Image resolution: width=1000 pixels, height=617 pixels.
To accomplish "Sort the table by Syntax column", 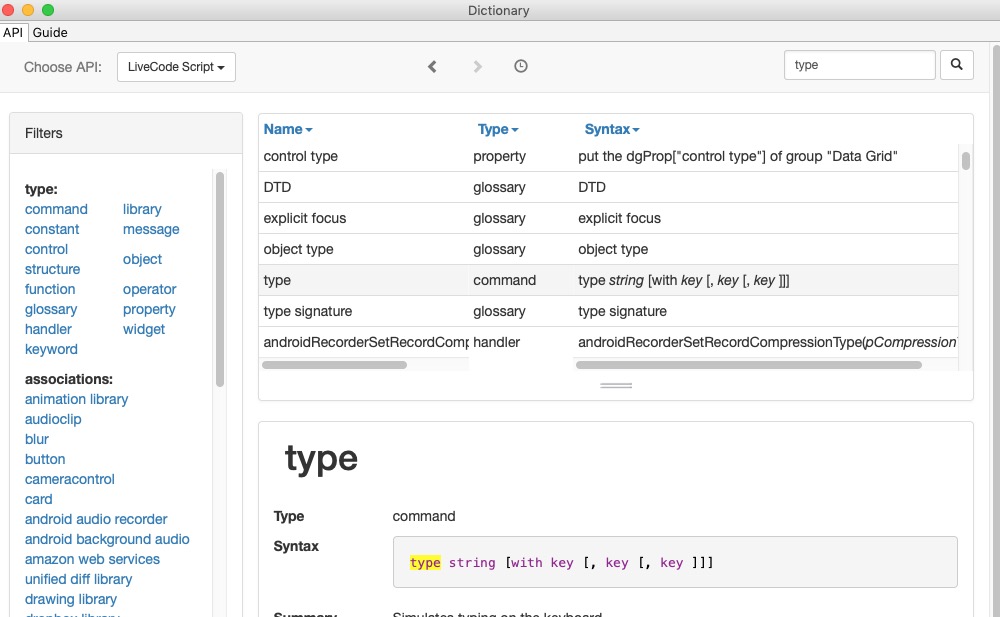I will pos(612,129).
